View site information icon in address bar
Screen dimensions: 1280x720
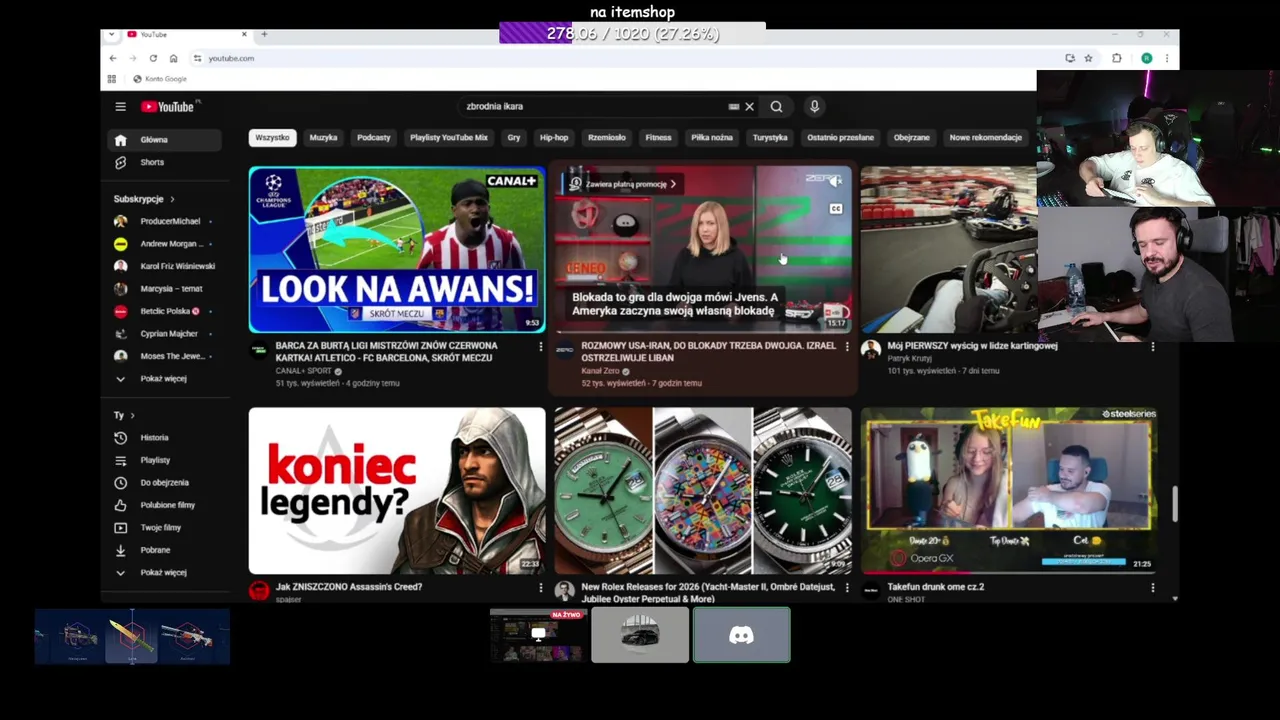coord(198,58)
